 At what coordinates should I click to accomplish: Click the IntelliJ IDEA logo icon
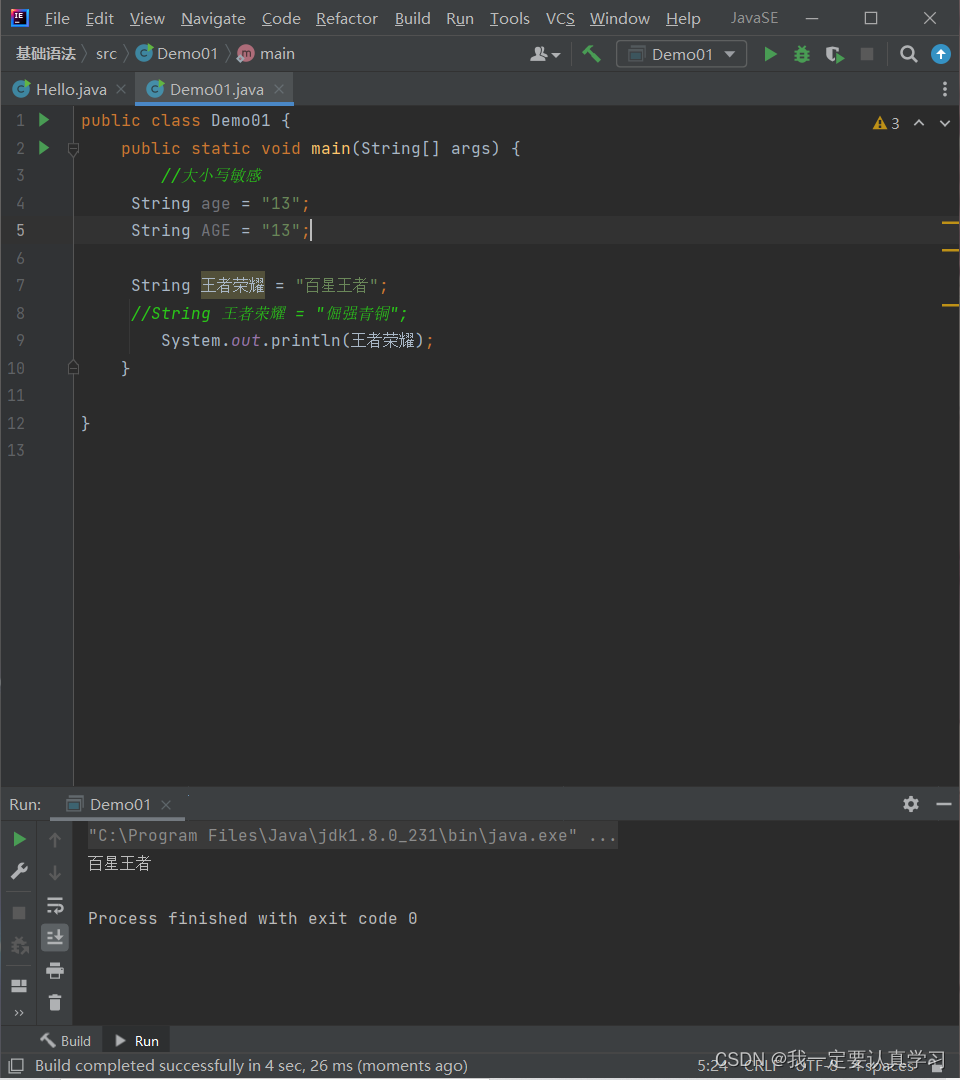point(19,17)
